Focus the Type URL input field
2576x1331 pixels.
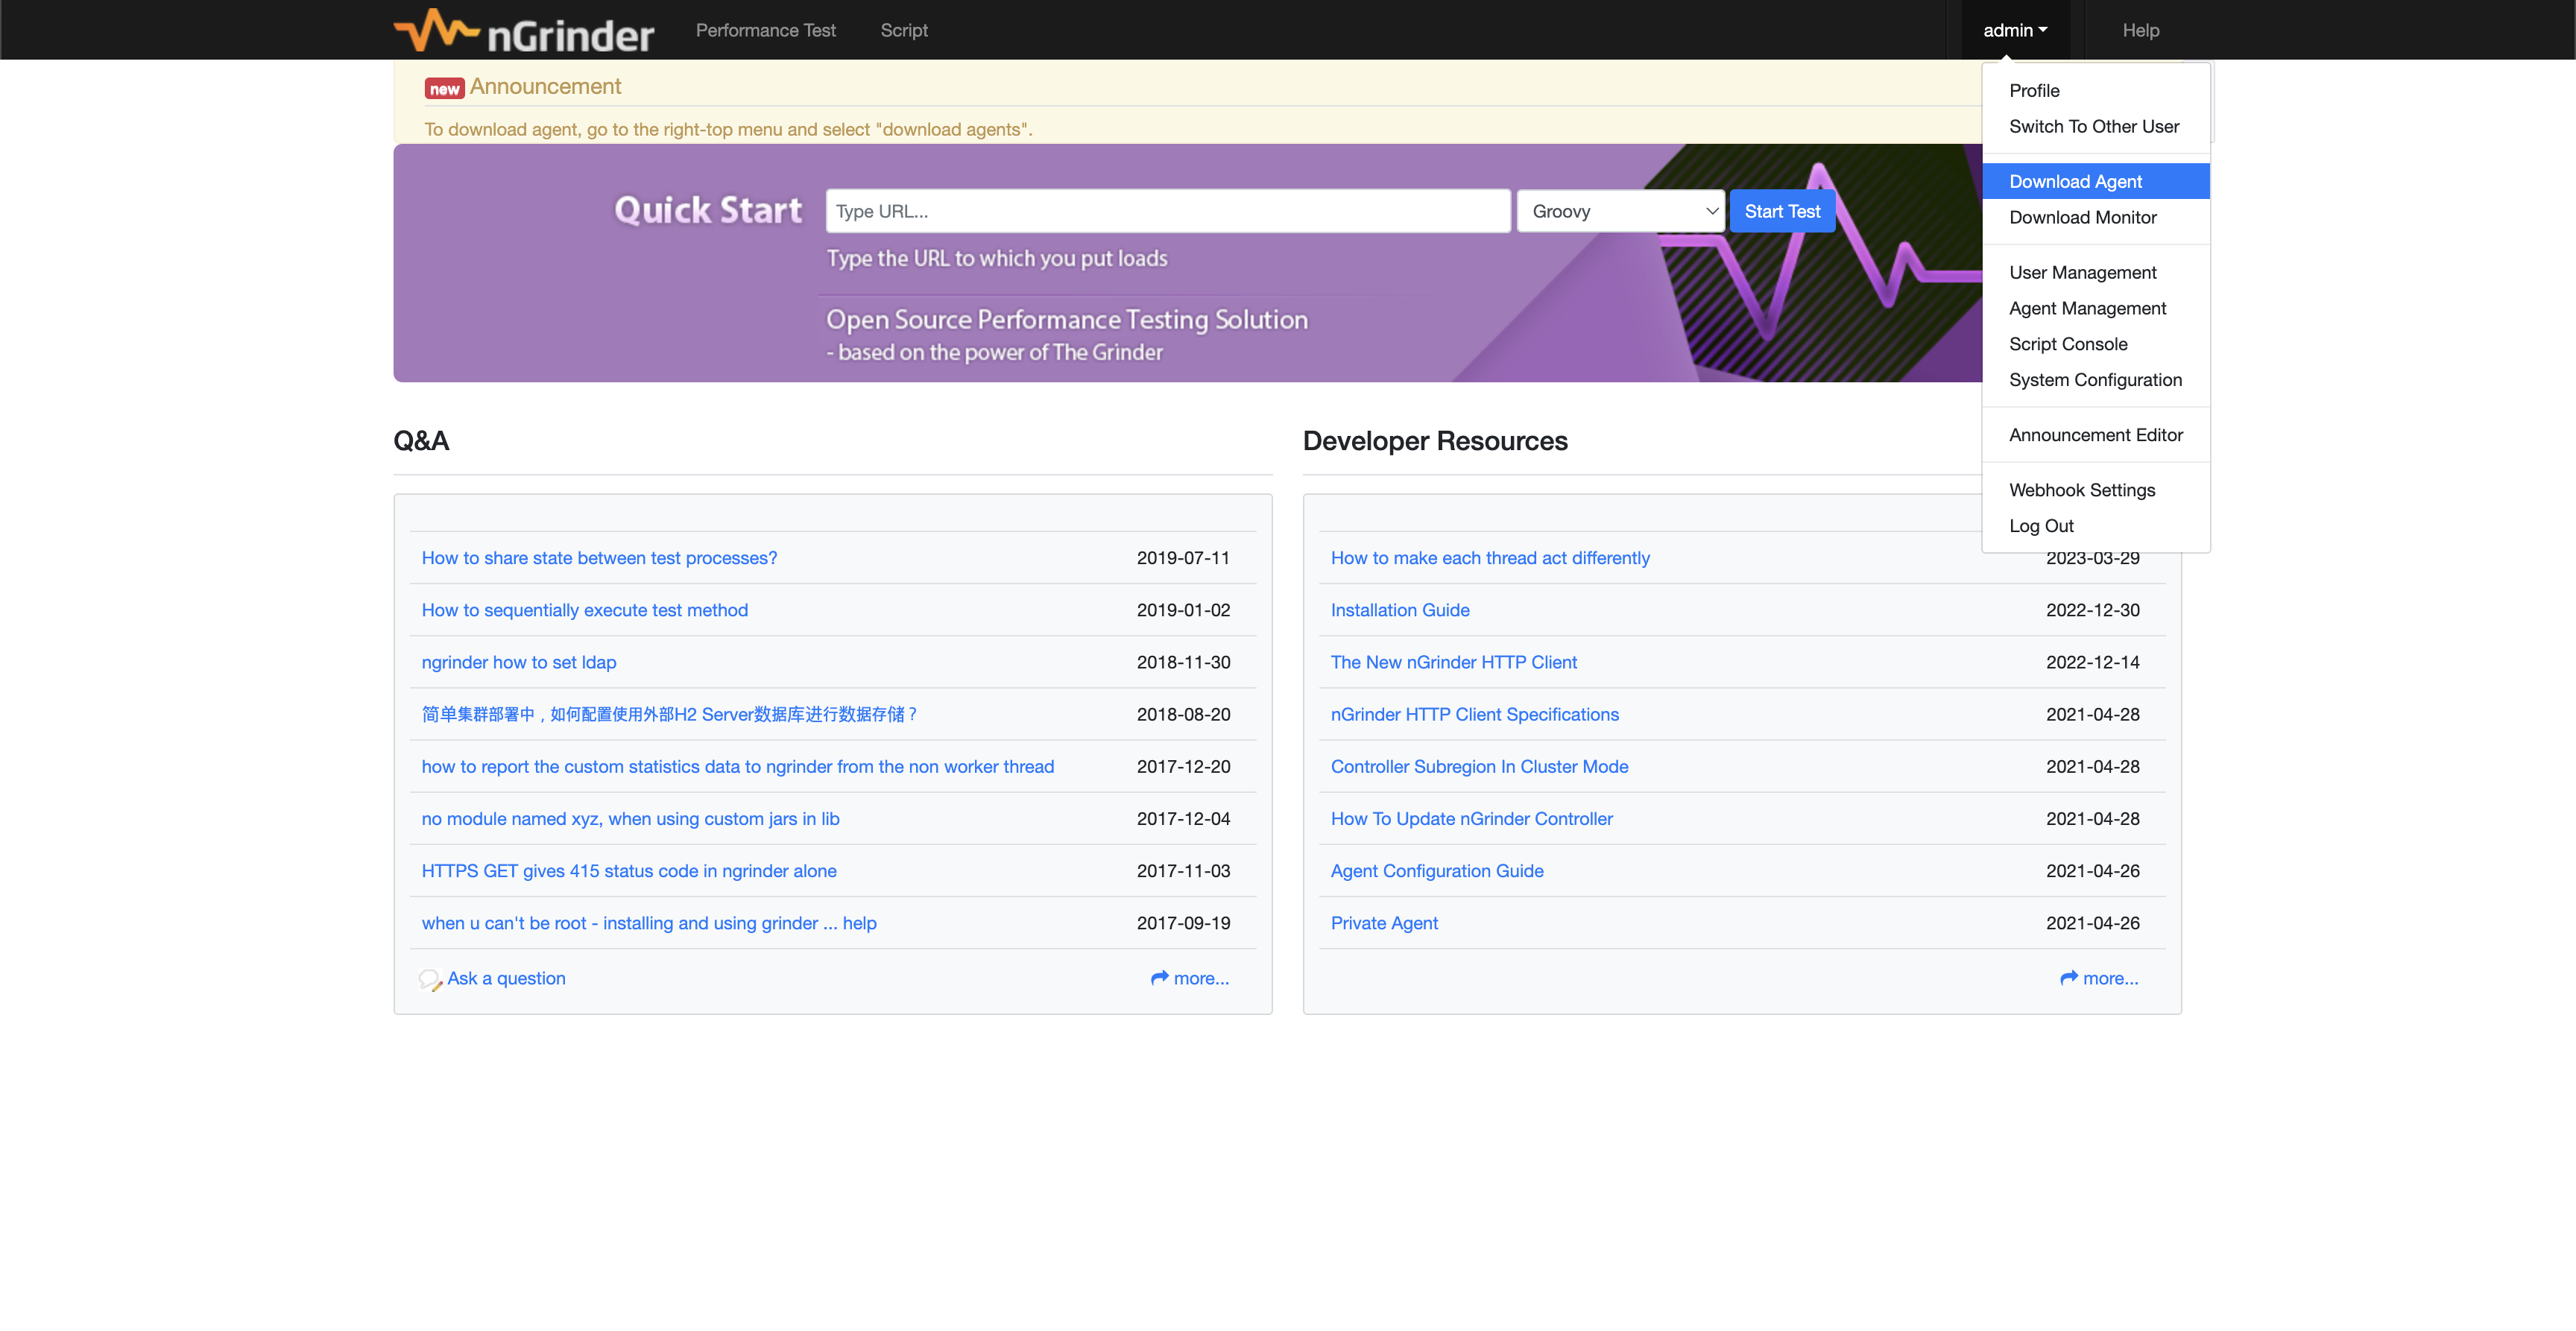point(1167,211)
